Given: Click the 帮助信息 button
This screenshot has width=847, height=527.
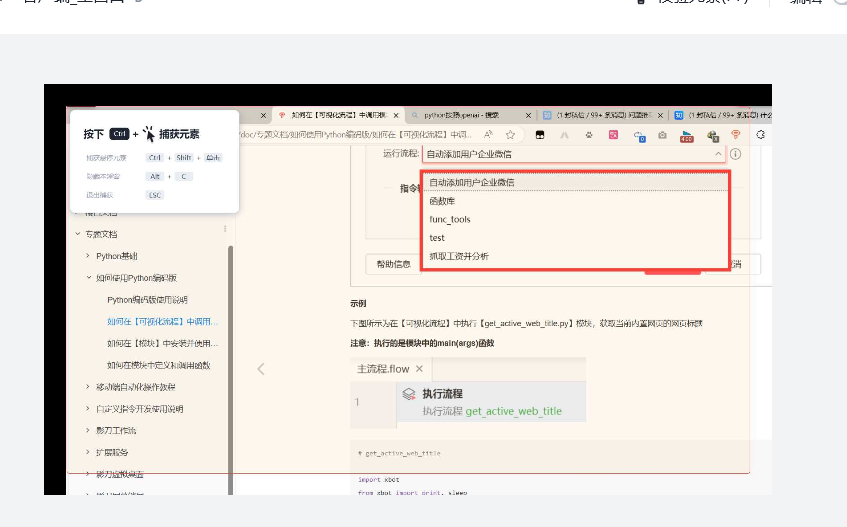Looking at the screenshot, I should click(393, 264).
